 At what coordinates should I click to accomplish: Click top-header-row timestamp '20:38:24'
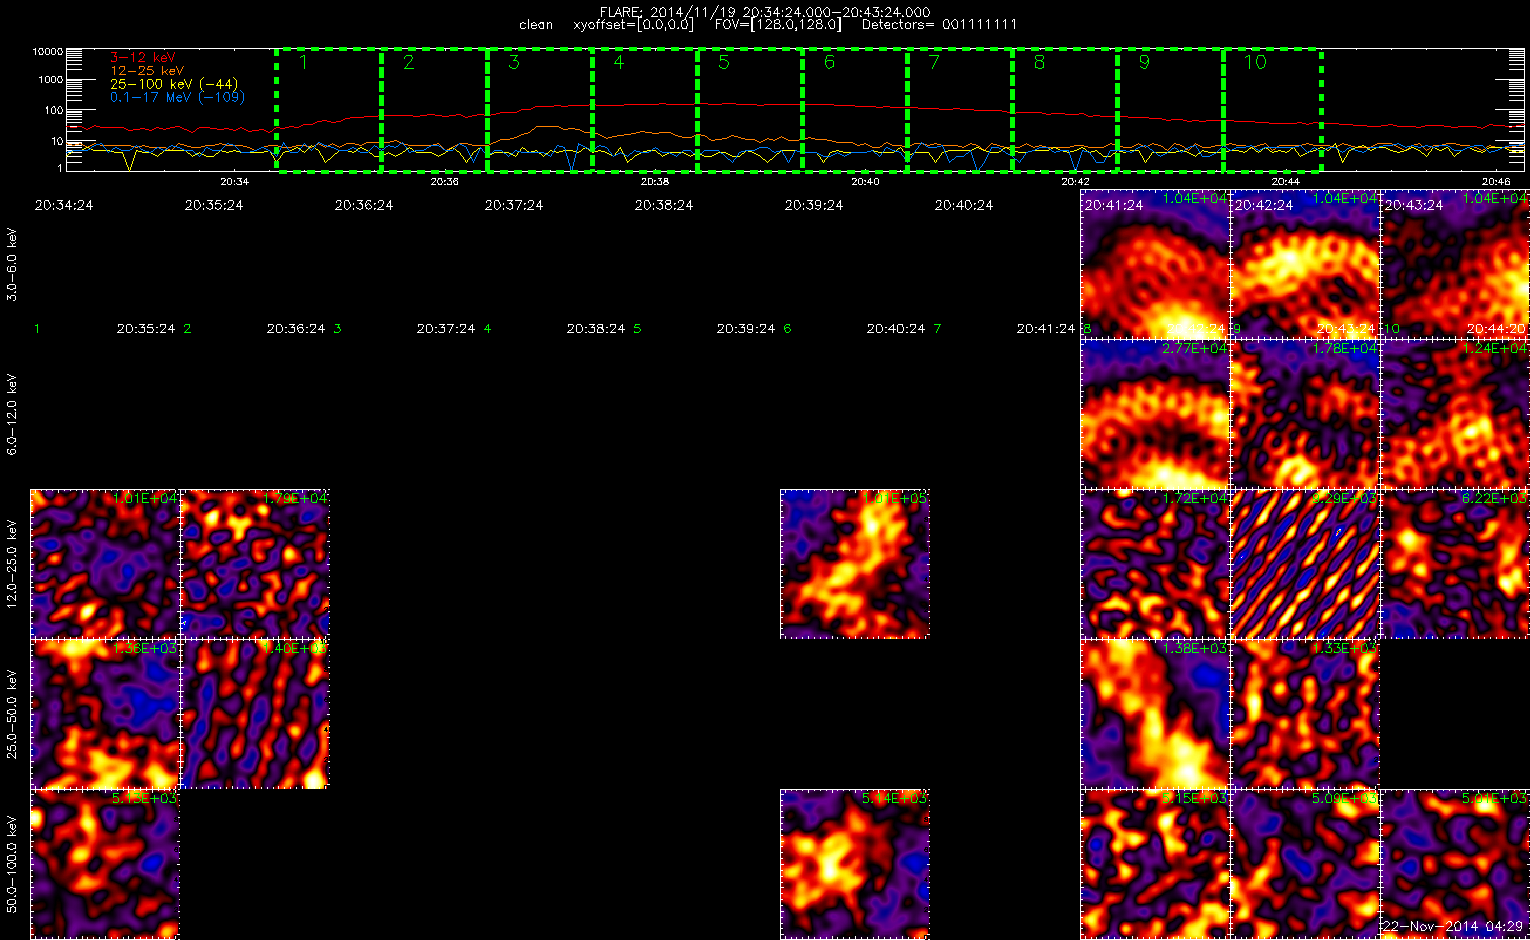pos(664,205)
